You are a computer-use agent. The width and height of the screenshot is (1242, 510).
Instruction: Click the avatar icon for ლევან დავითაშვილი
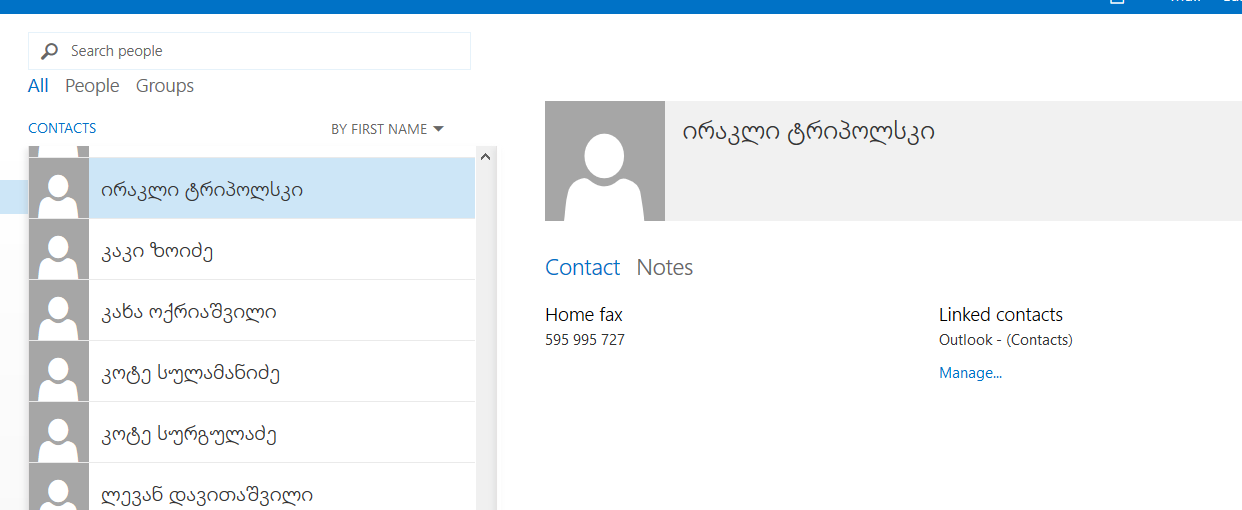coord(59,488)
